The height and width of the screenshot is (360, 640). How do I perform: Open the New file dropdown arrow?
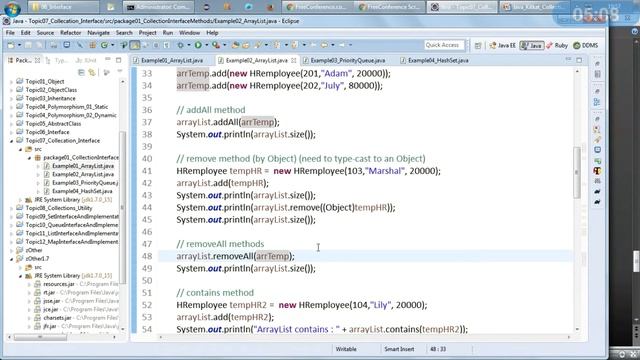[19, 45]
